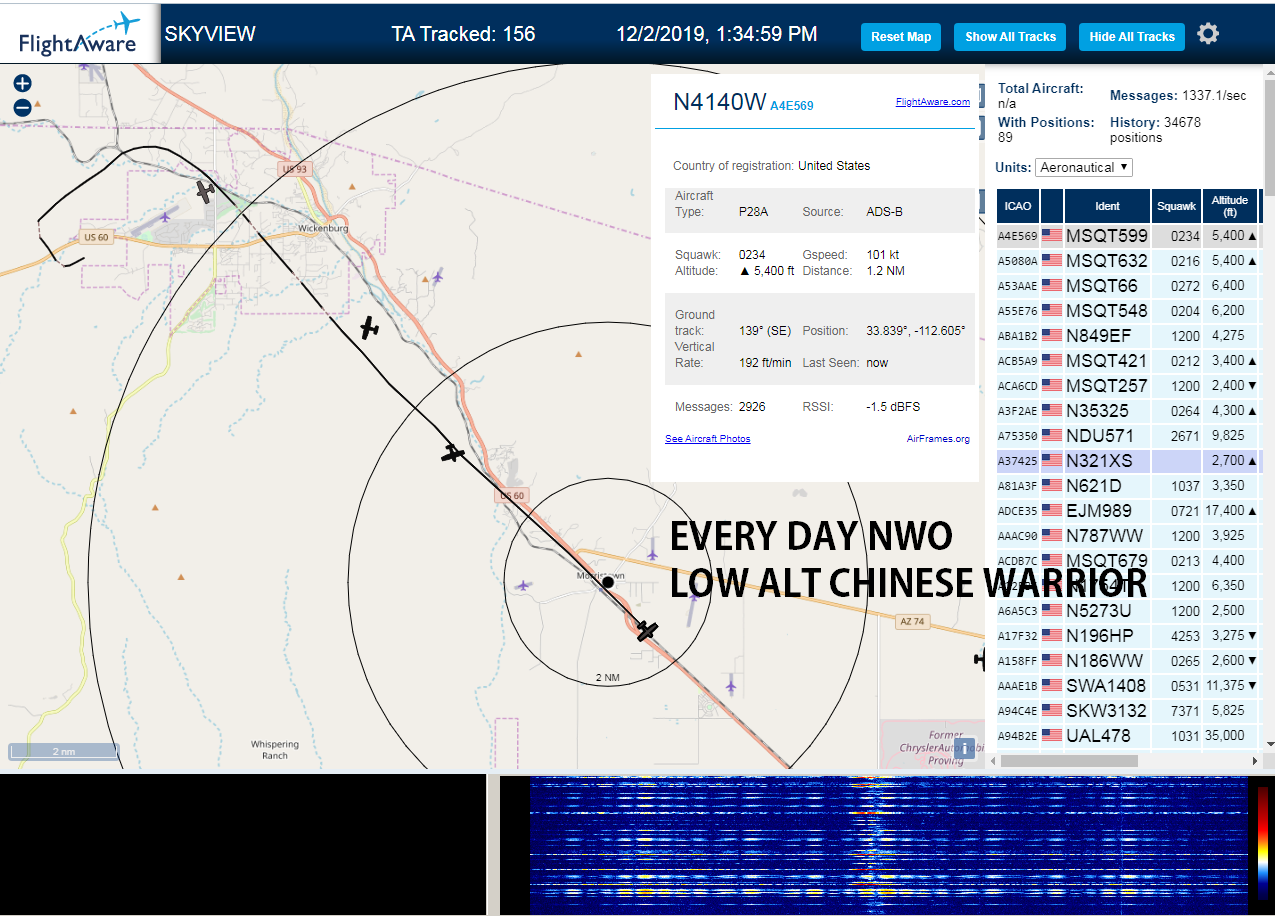Viewport: 1275px width, 917px height.
Task: Select the MSQT599 aircraft row
Action: click(1128, 236)
